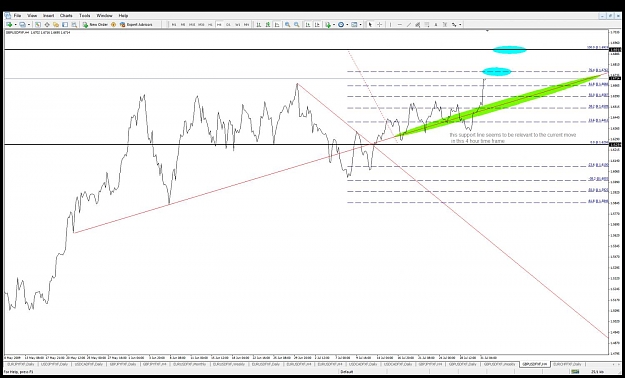This screenshot has height=378, width=625.
Task: Expand the Periods dropdown arrow
Action: tap(347, 25)
